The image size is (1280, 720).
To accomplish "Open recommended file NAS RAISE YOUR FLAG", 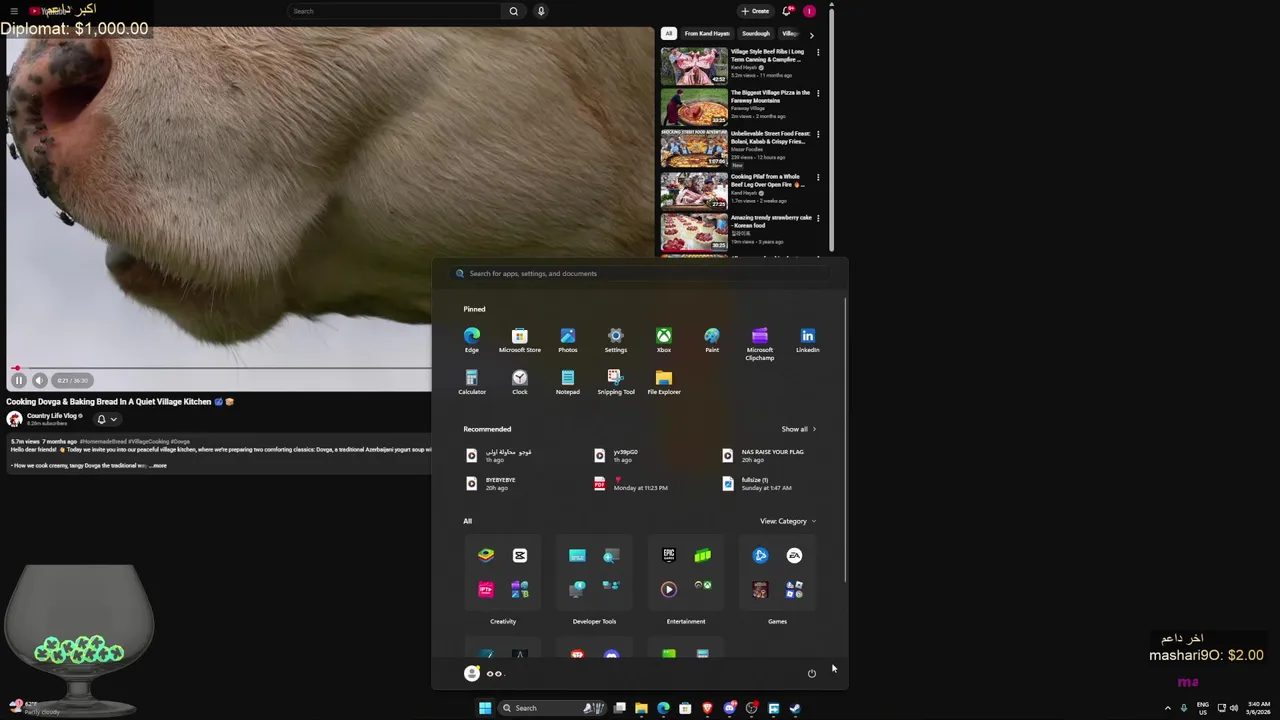I will tap(766, 455).
